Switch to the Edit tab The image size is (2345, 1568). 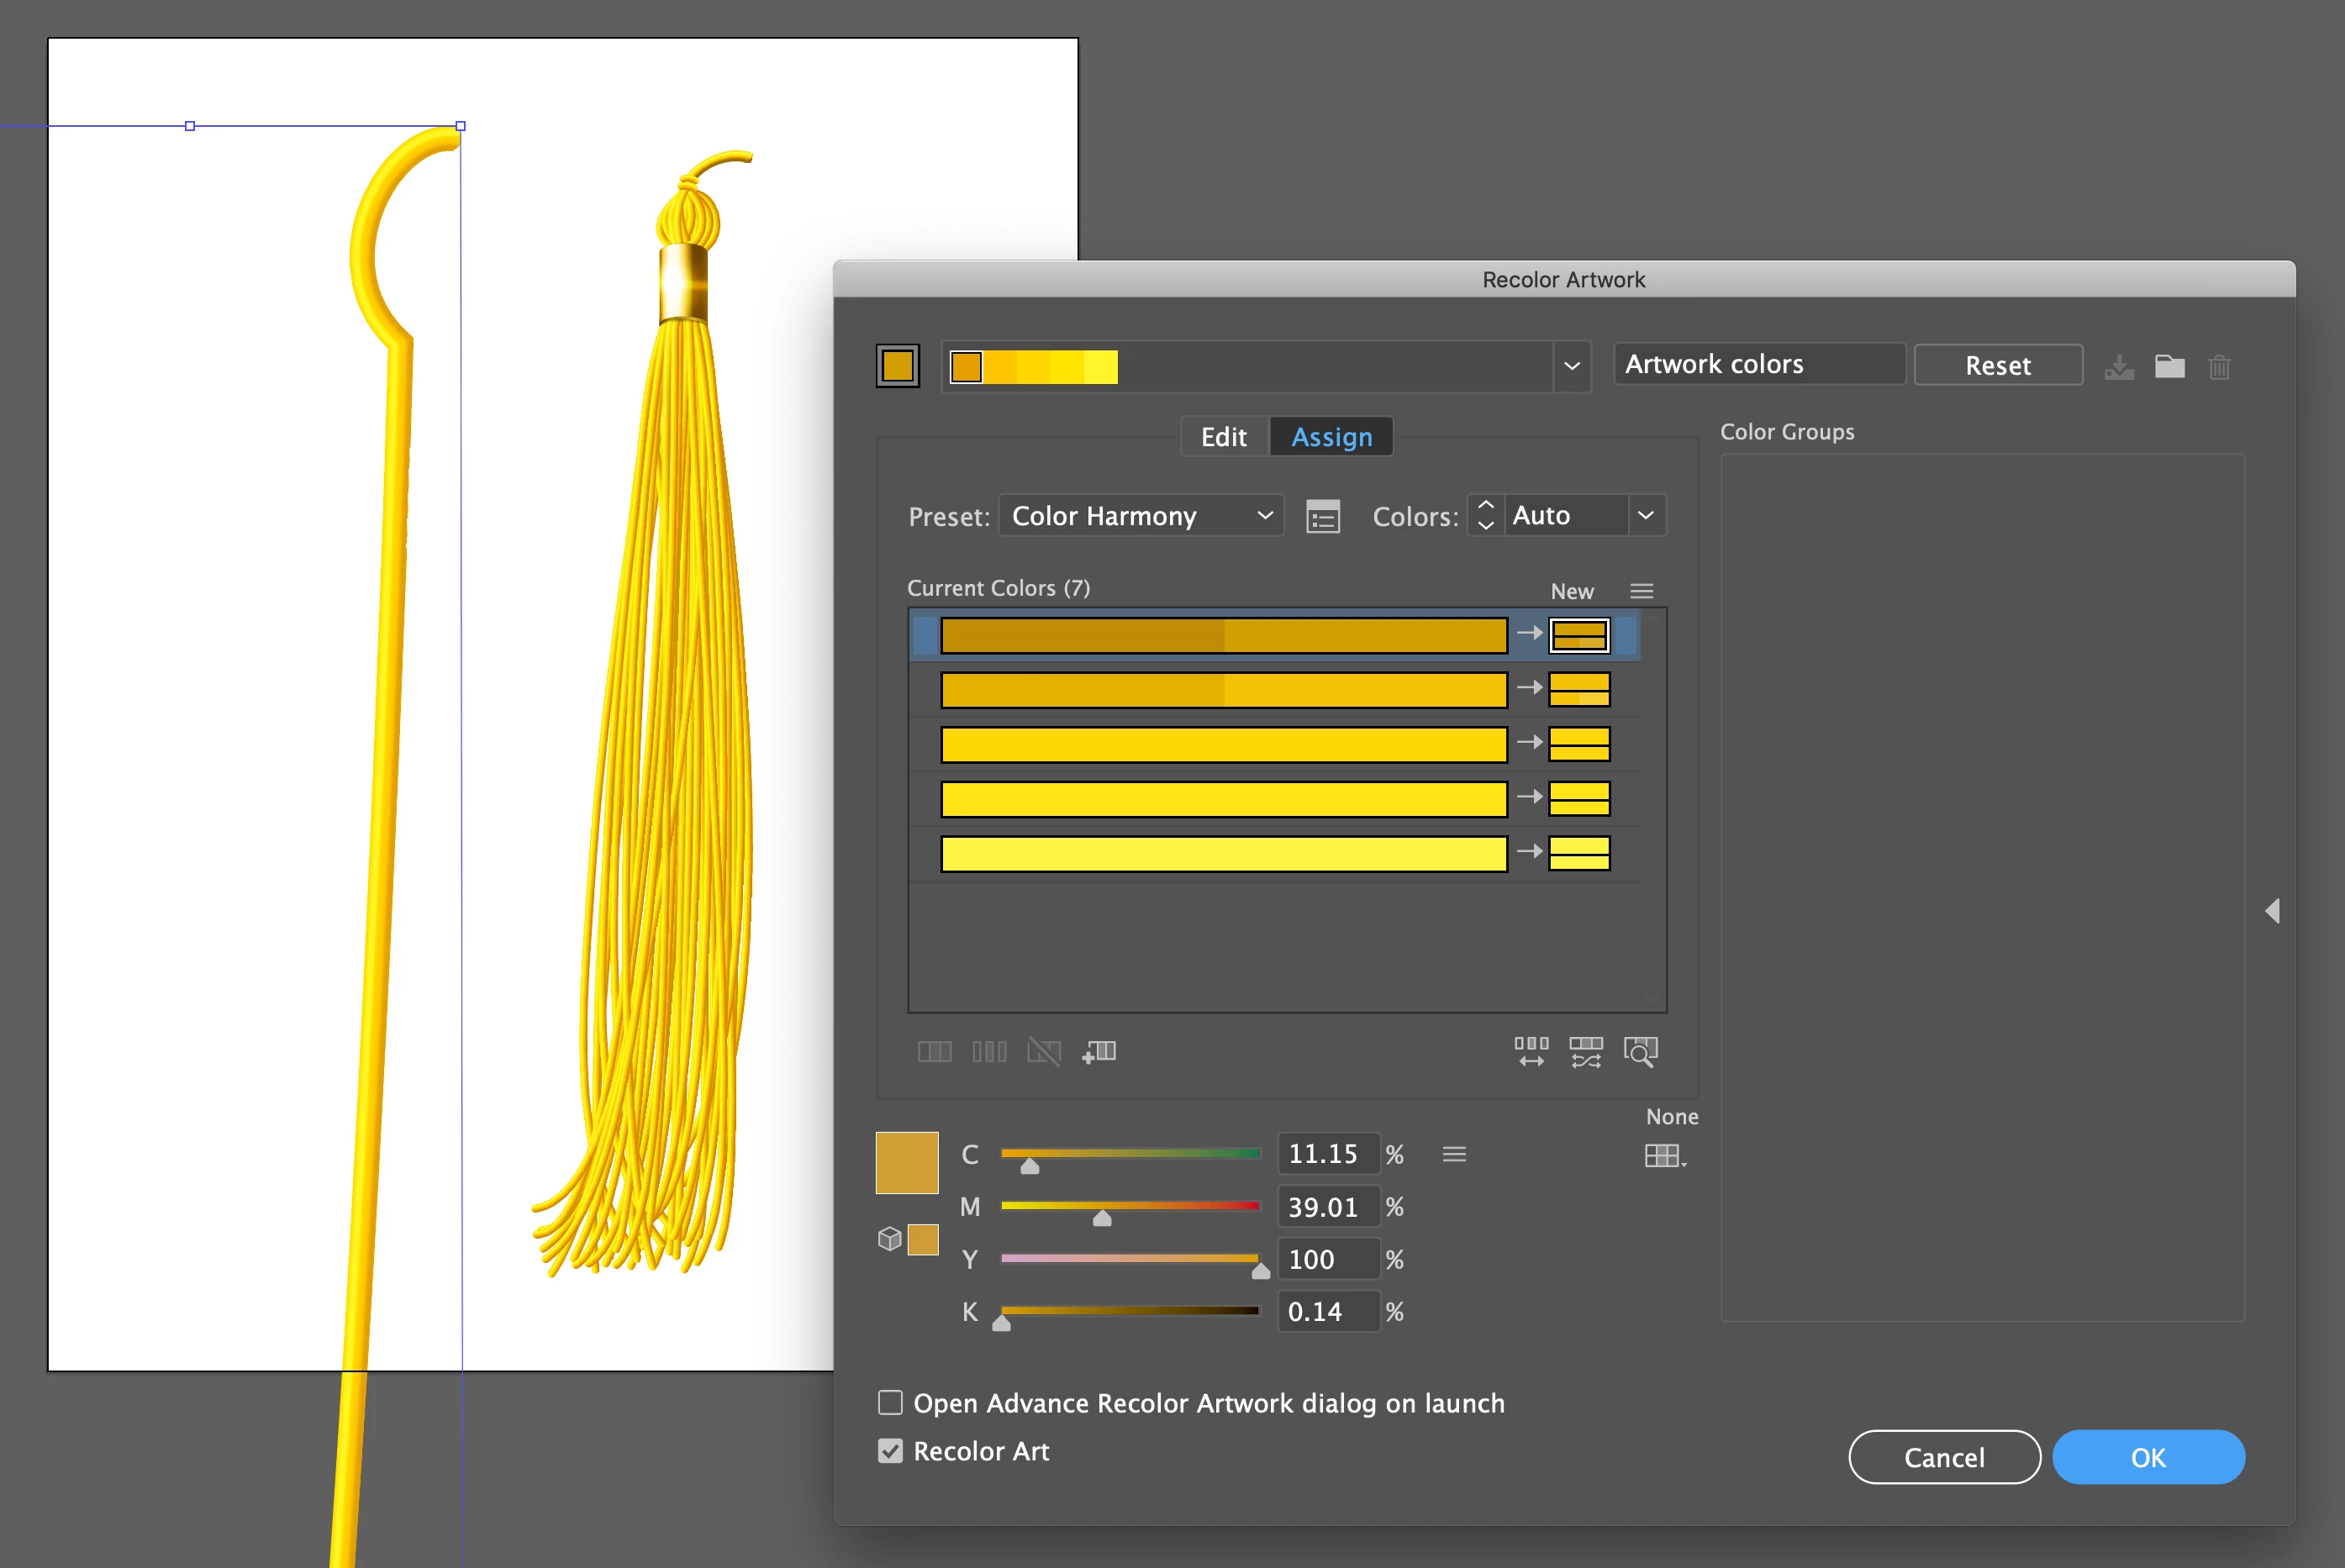1223,437
